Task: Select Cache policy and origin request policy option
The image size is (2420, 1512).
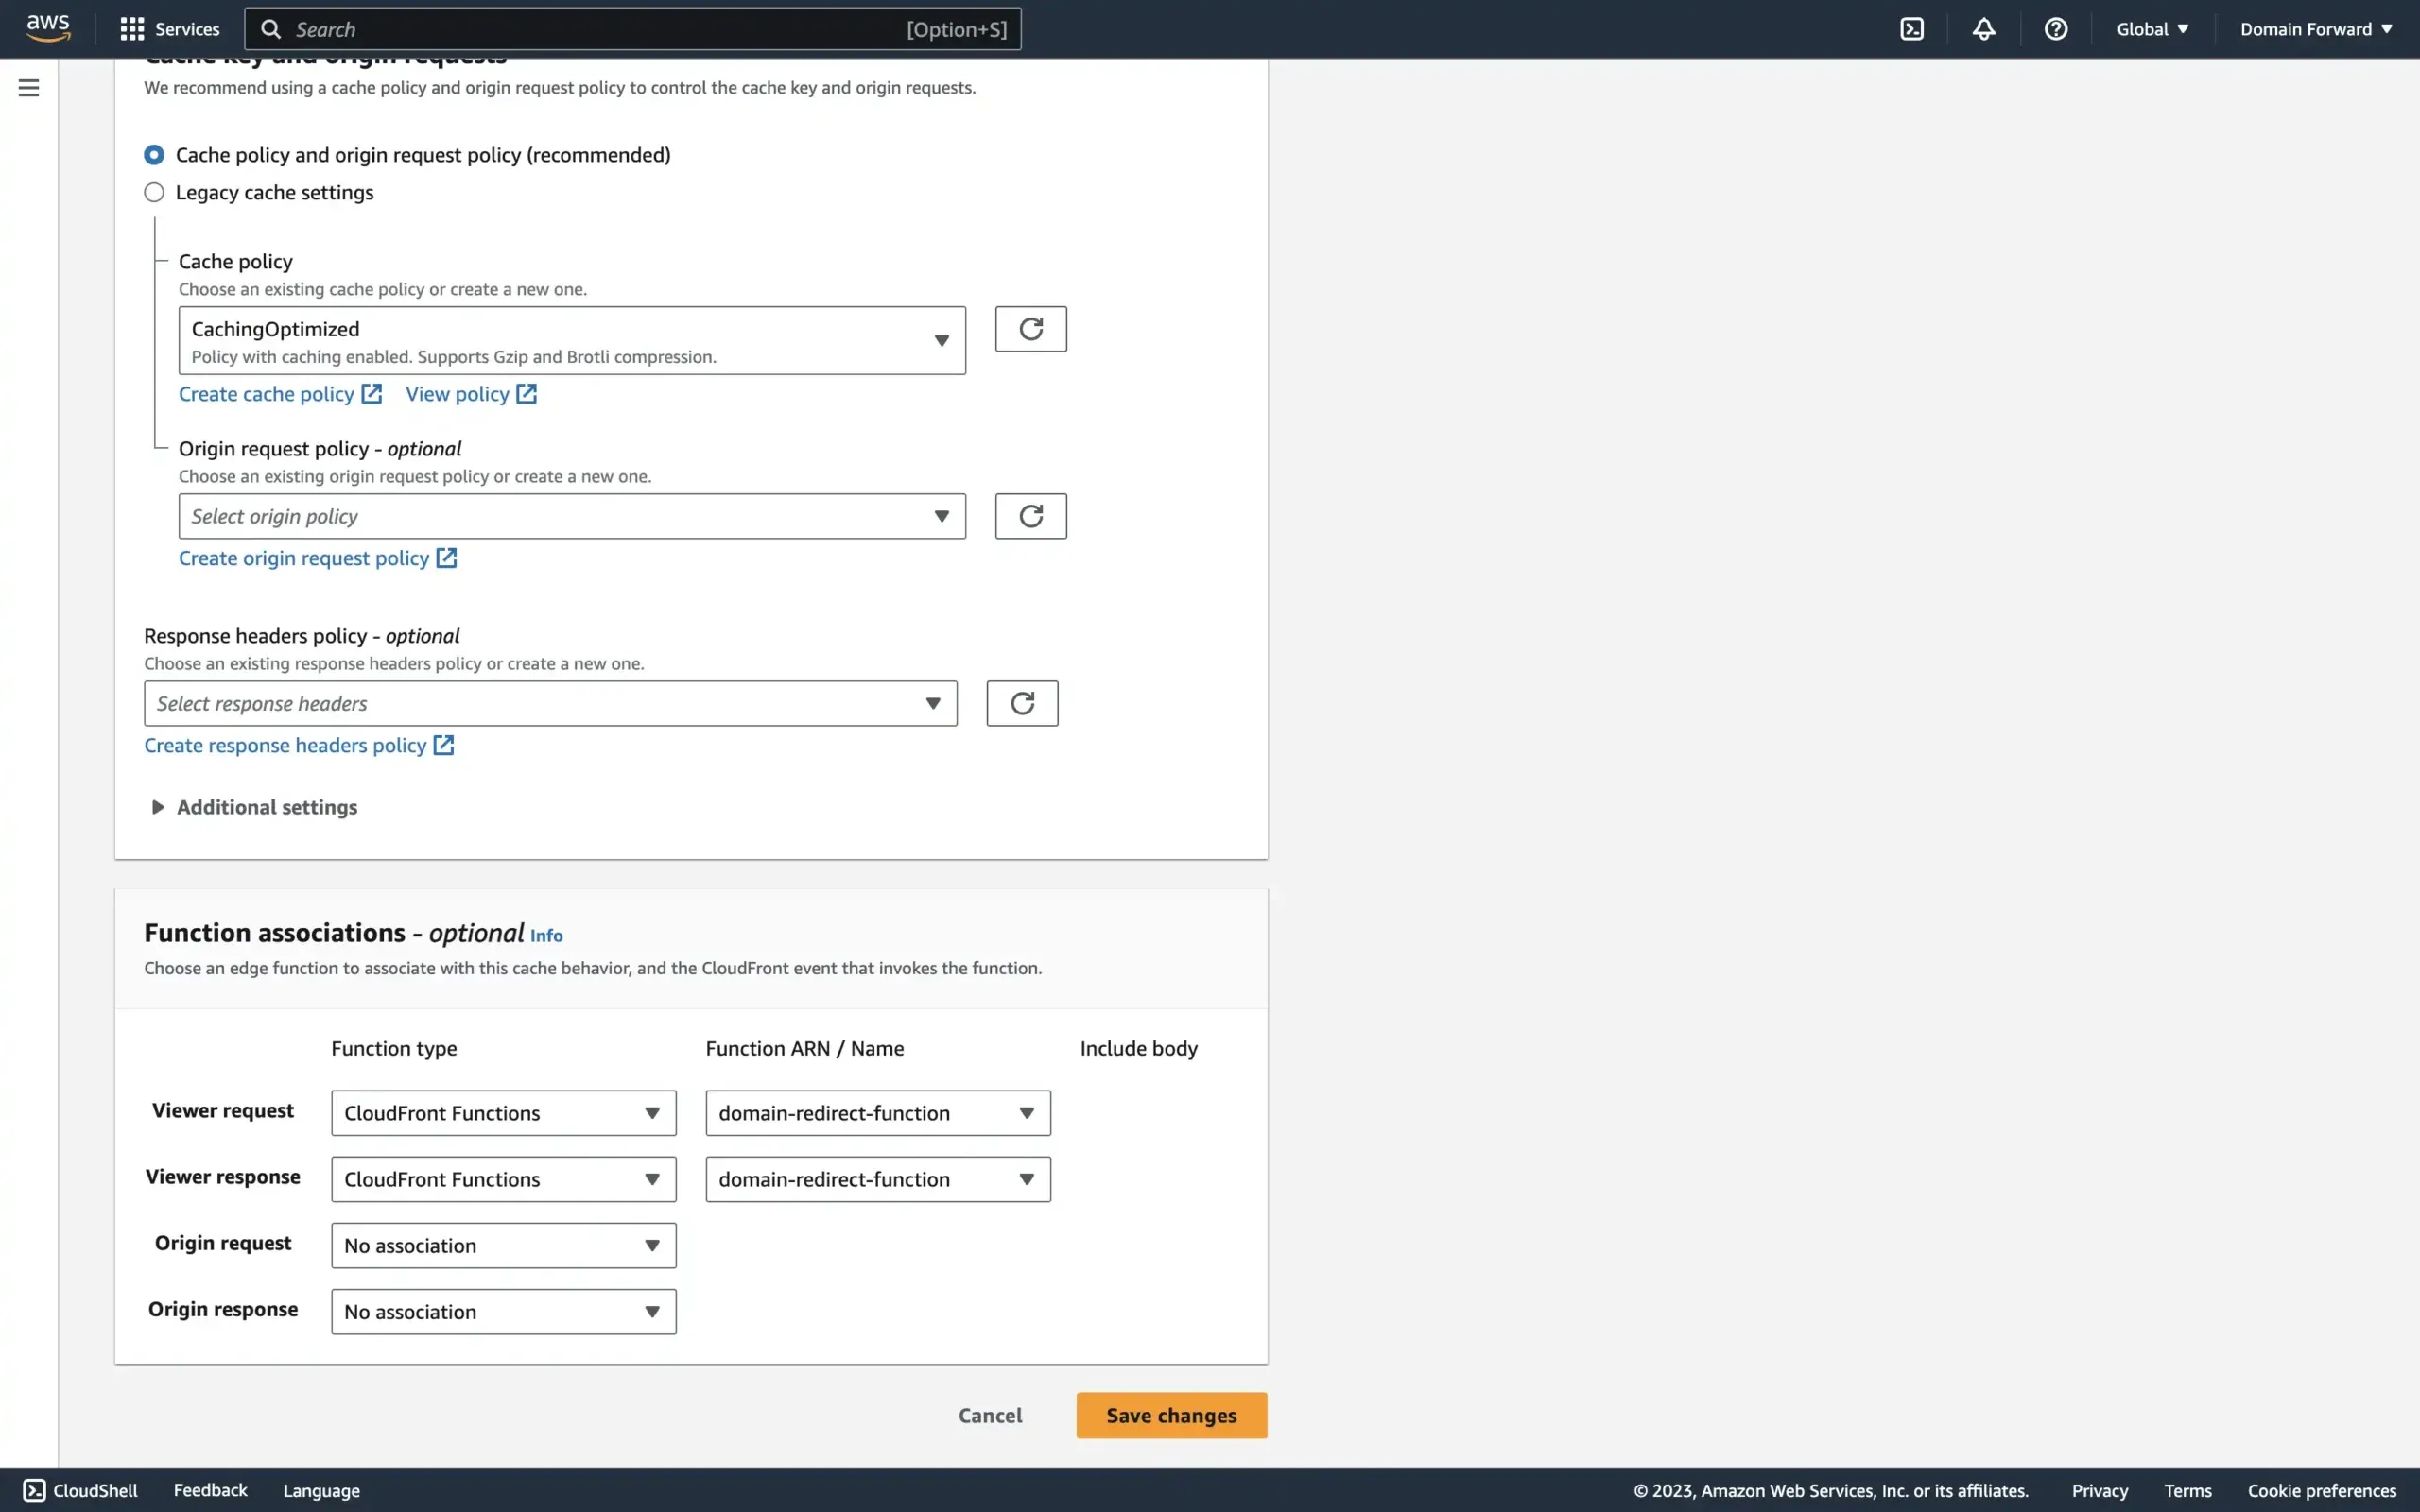Action: click(154, 154)
